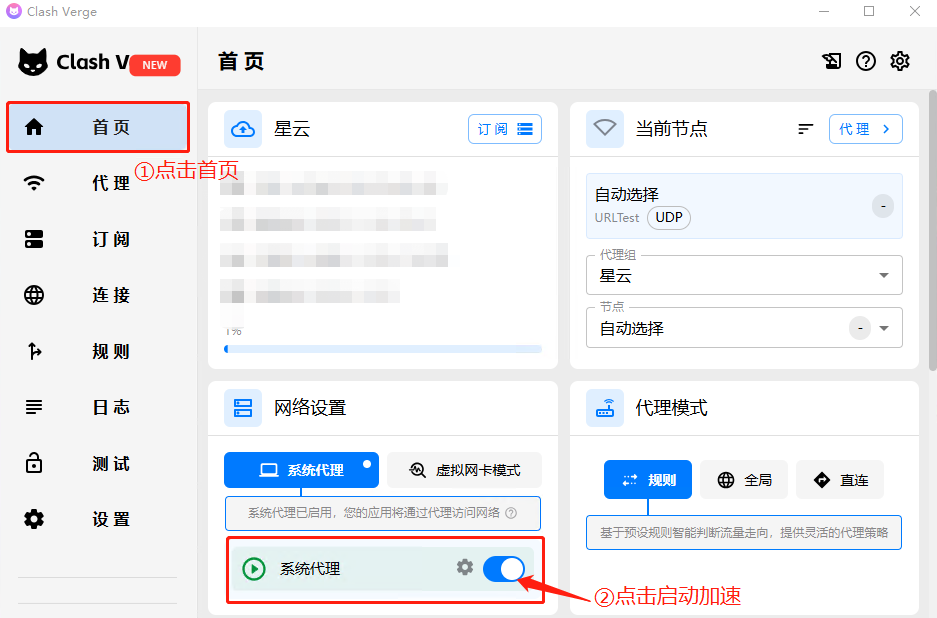Expand the 节点 dropdown showing 自动选择
The image size is (937, 618).
coord(744,328)
